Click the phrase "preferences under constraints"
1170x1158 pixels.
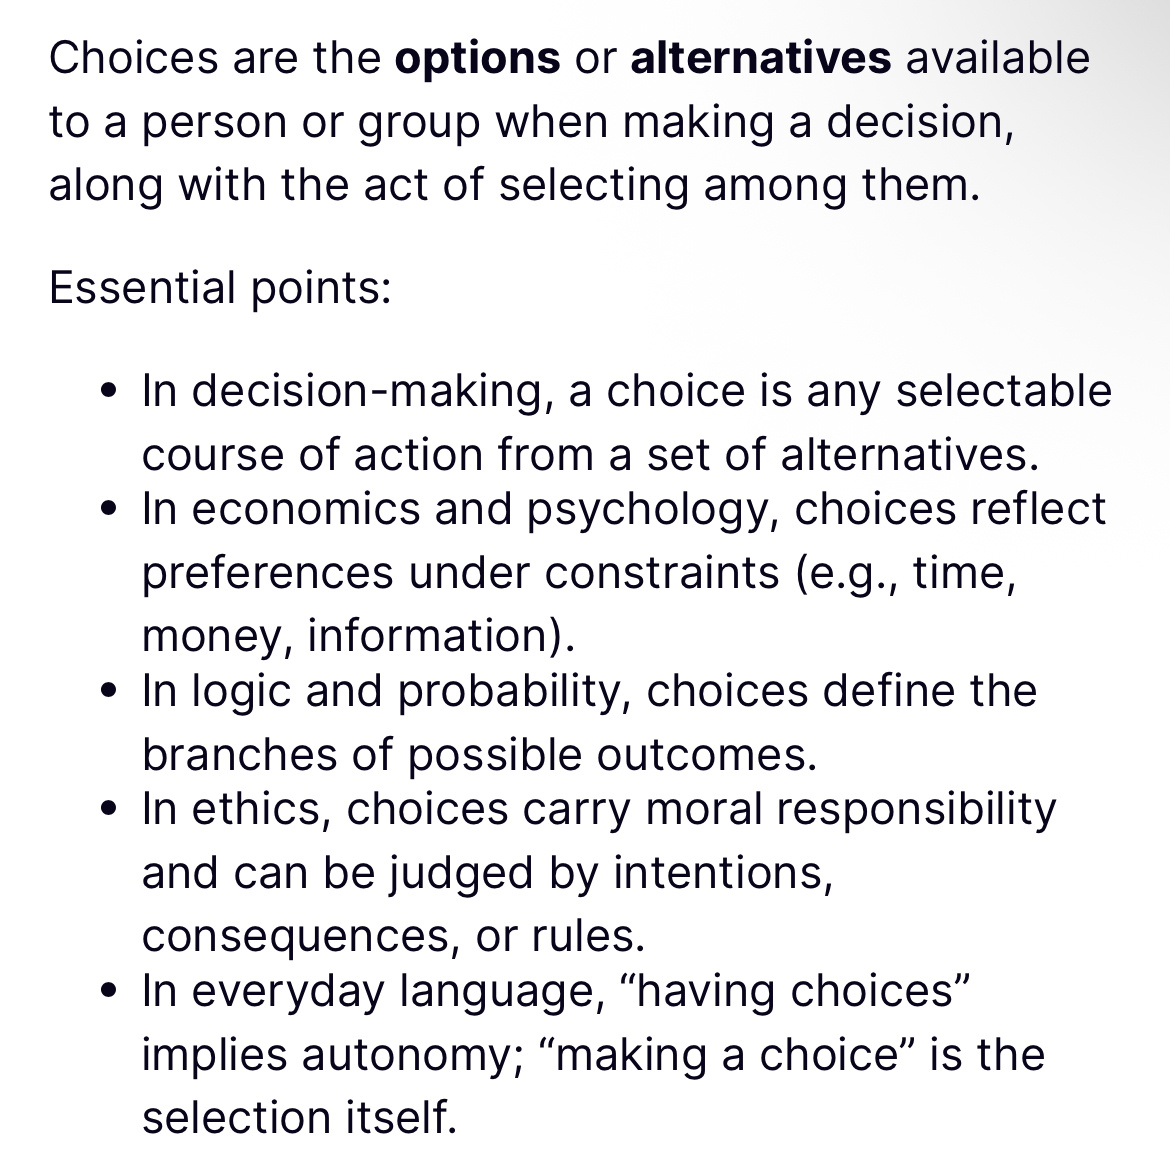click(460, 573)
